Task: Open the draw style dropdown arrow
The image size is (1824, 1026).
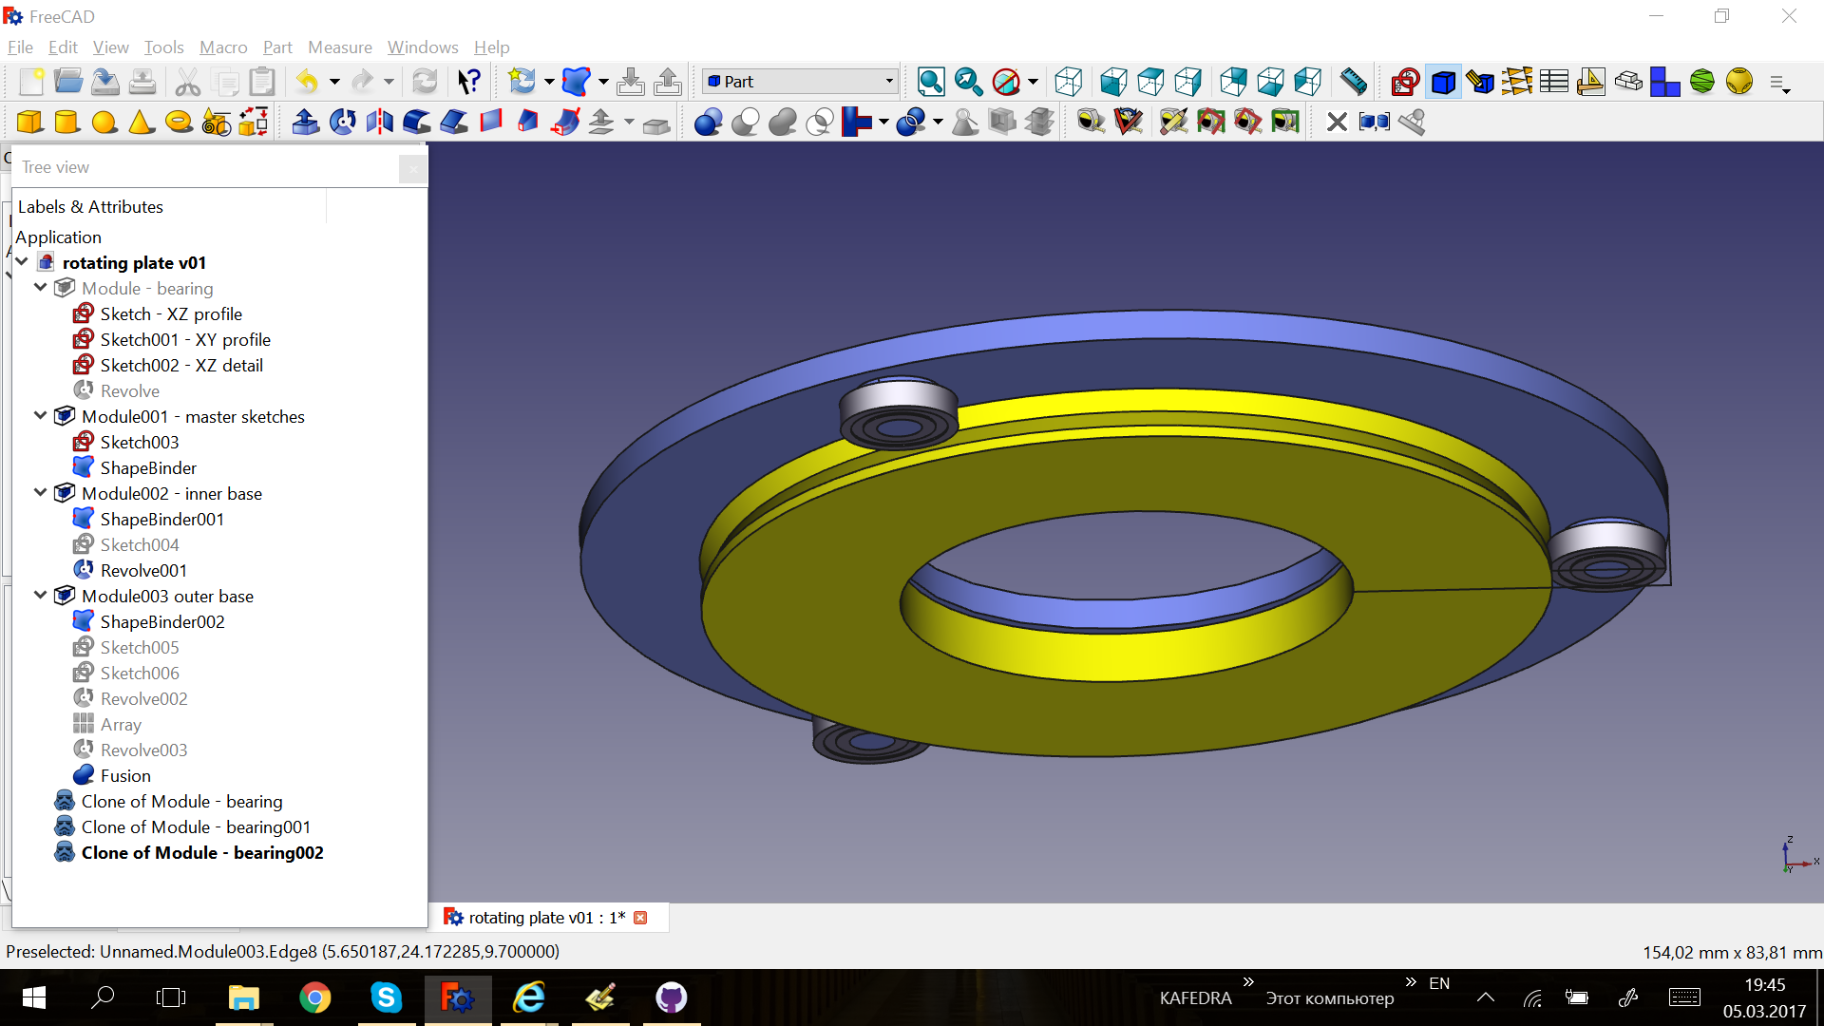Action: [x=1033, y=81]
